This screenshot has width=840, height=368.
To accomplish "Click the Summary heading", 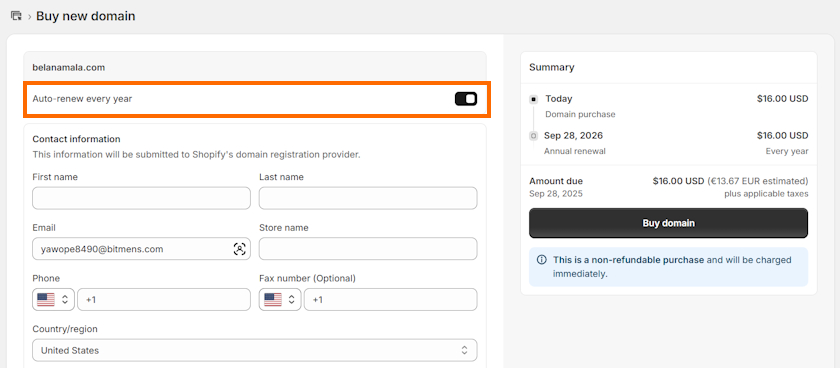I will (552, 67).
